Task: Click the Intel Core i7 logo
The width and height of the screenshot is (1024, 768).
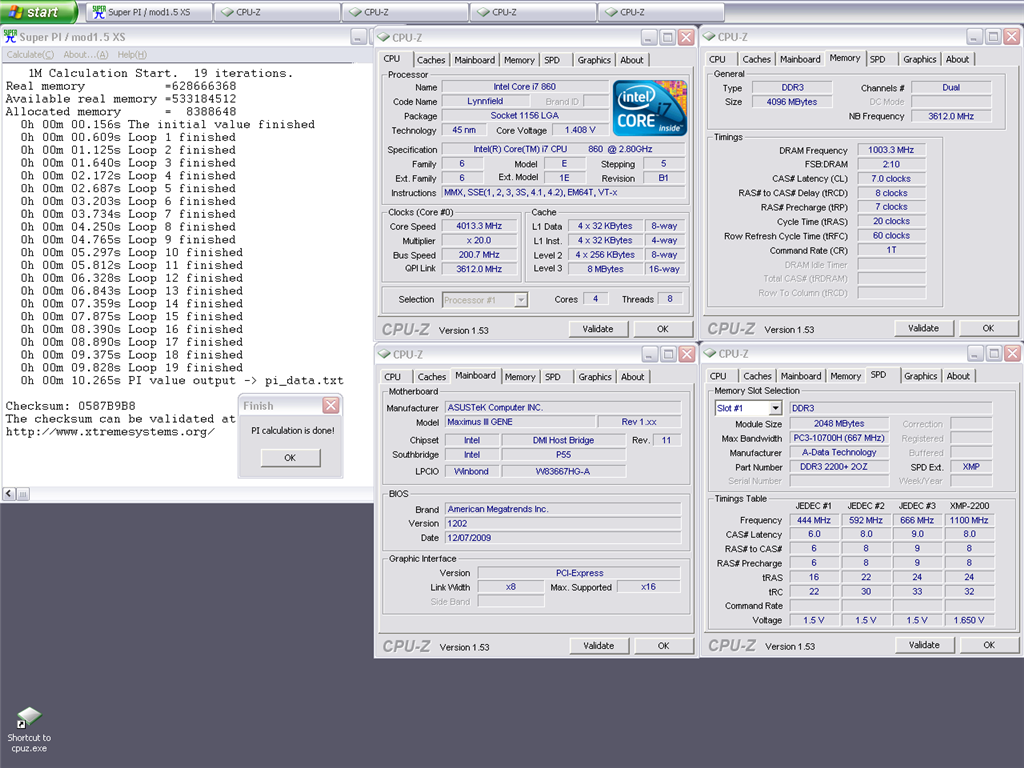Action: 649,109
